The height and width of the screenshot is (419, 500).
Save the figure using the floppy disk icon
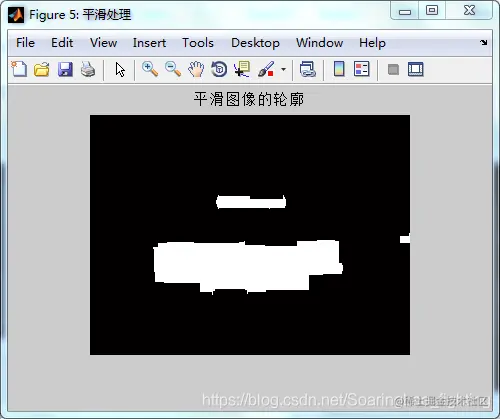point(65,69)
